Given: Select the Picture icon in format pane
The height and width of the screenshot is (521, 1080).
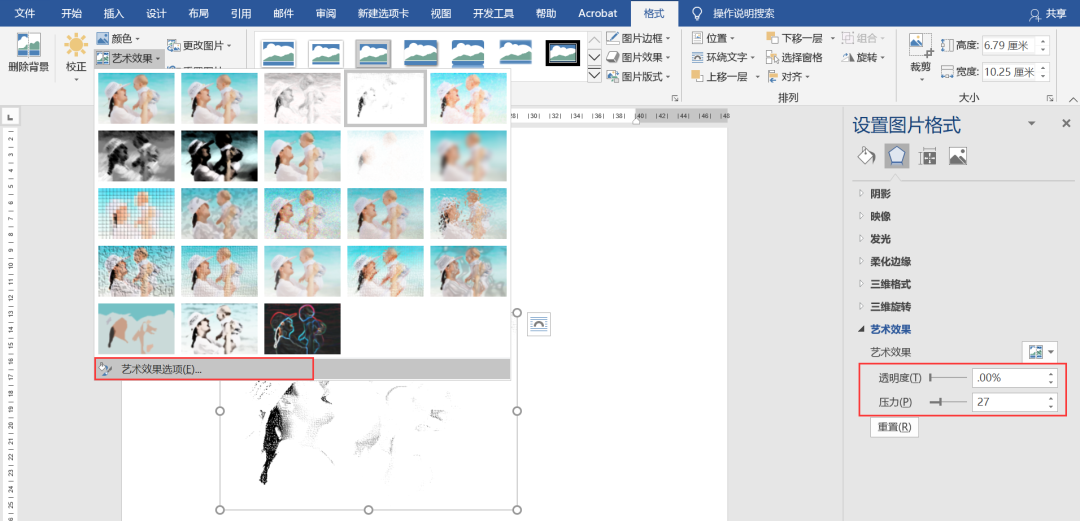Looking at the screenshot, I should [x=958, y=156].
